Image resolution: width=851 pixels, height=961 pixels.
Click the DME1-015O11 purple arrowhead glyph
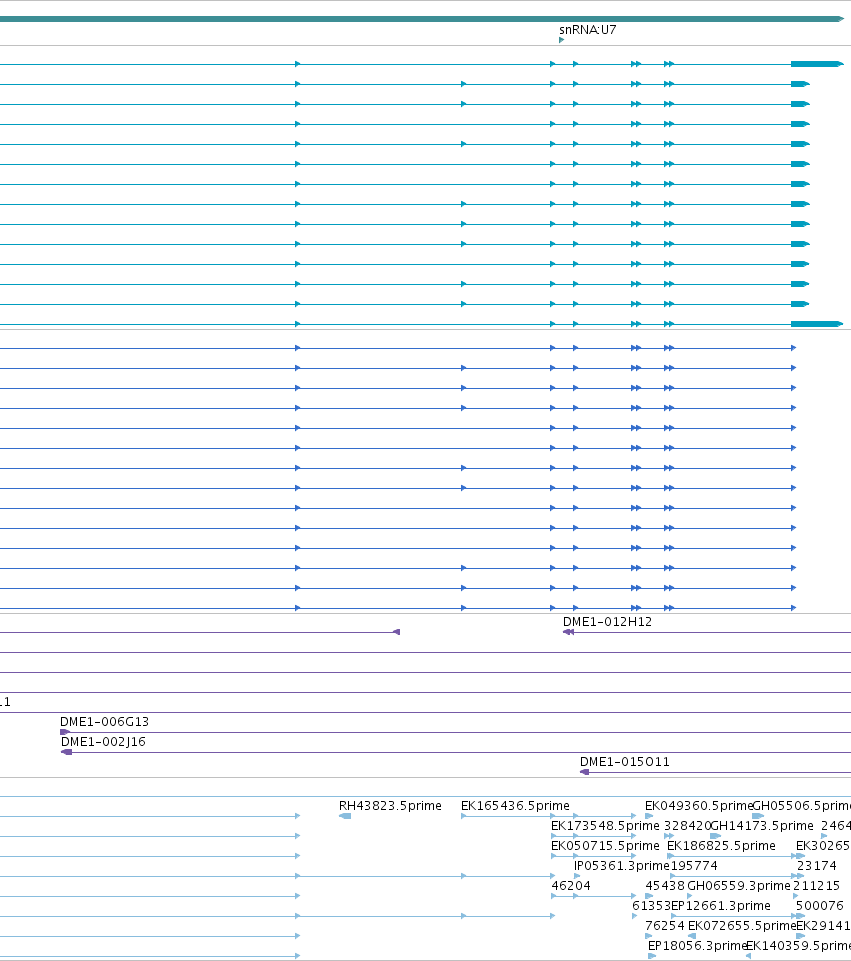click(x=584, y=772)
